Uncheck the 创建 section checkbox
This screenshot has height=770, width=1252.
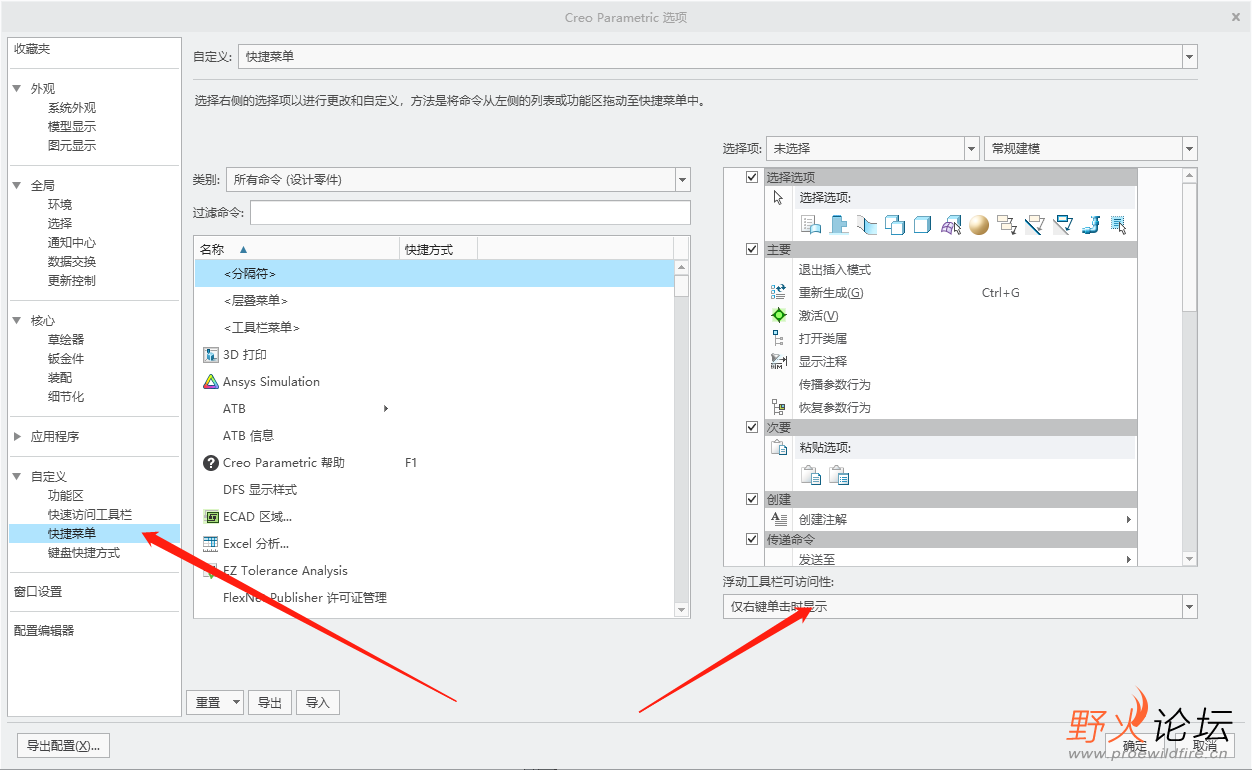point(752,499)
